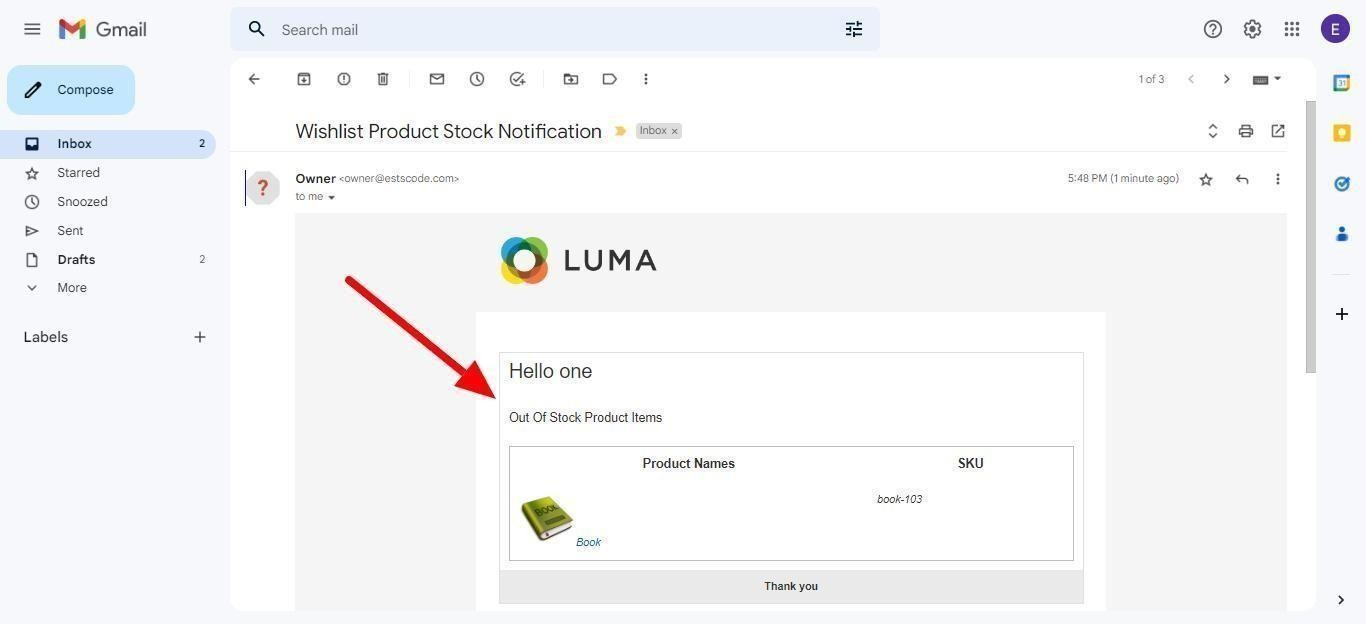Screen dimensions: 1366x624
Task: Delete the email with the trash icon
Action: tap(383, 79)
